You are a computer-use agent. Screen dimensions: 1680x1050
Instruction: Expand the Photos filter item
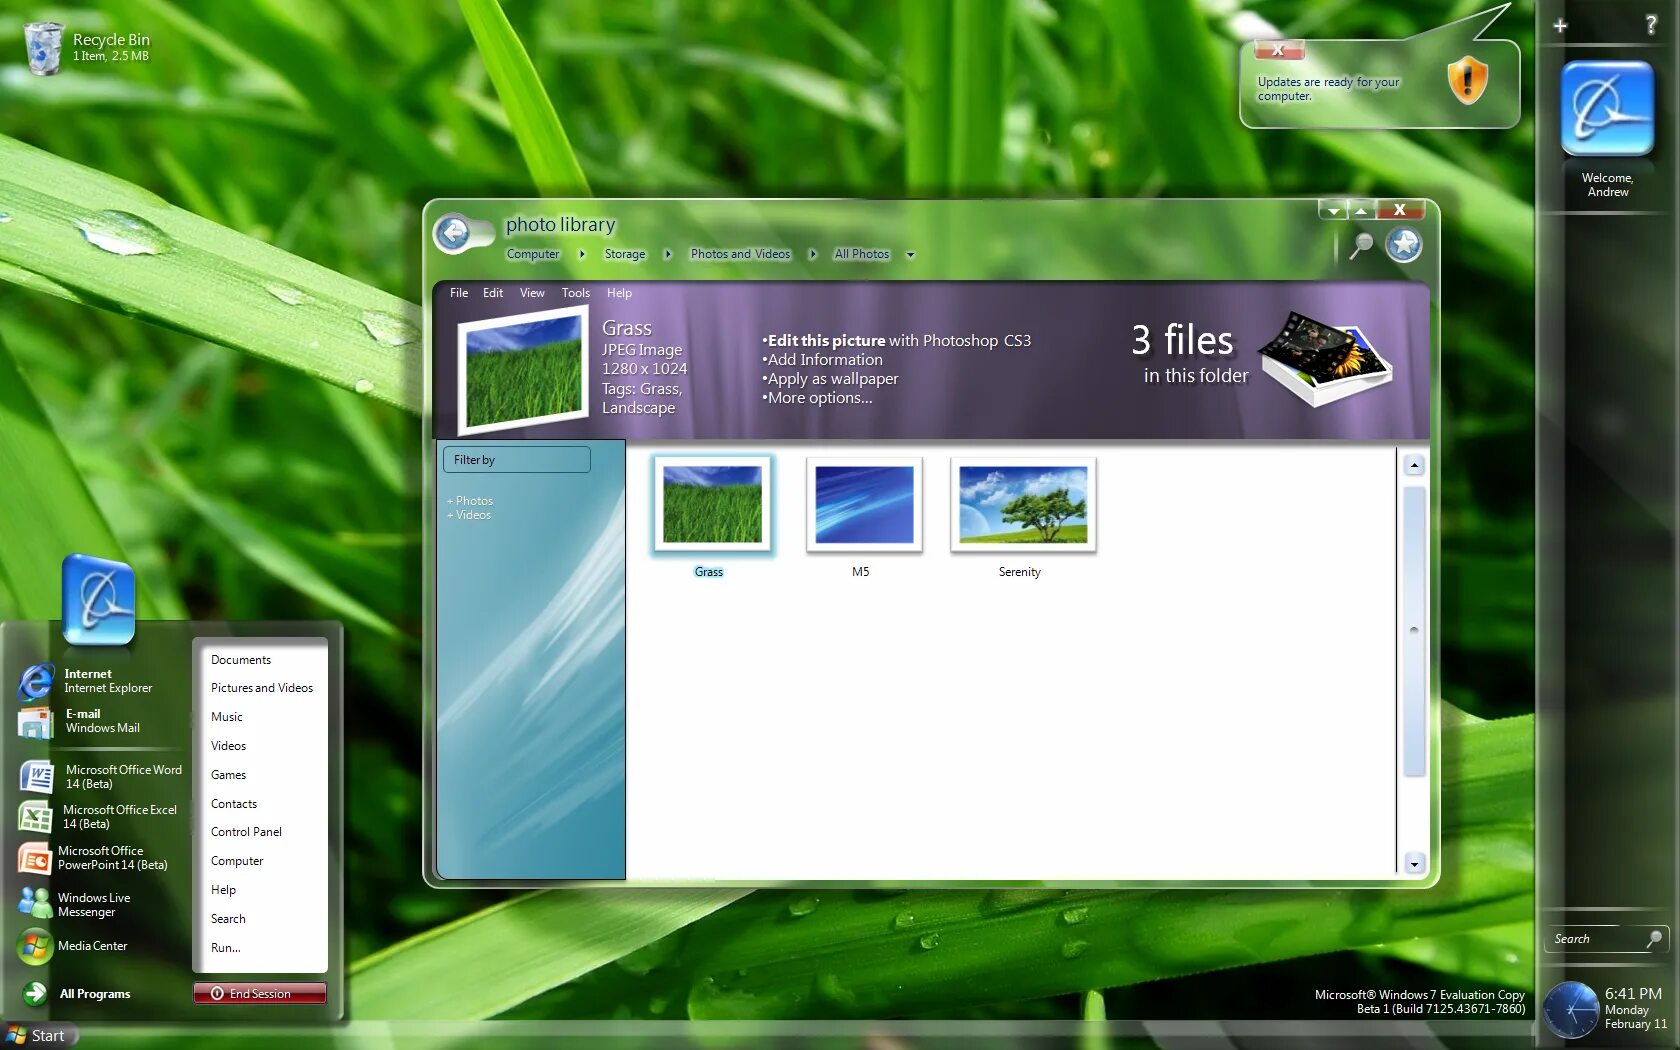[x=470, y=501]
